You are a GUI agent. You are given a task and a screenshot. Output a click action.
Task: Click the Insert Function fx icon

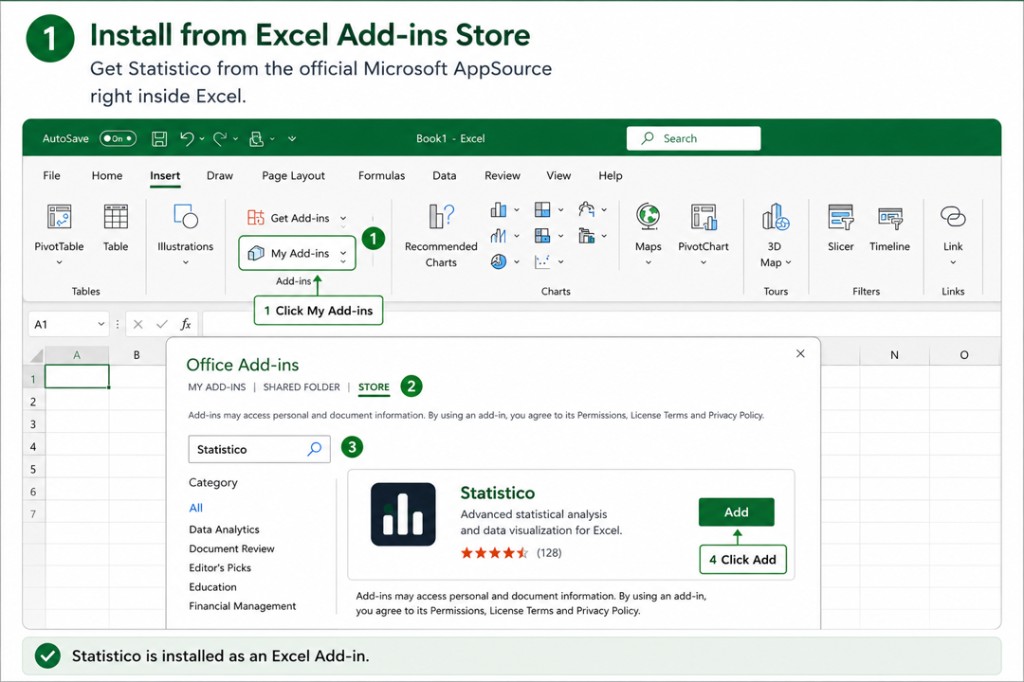tap(185, 324)
